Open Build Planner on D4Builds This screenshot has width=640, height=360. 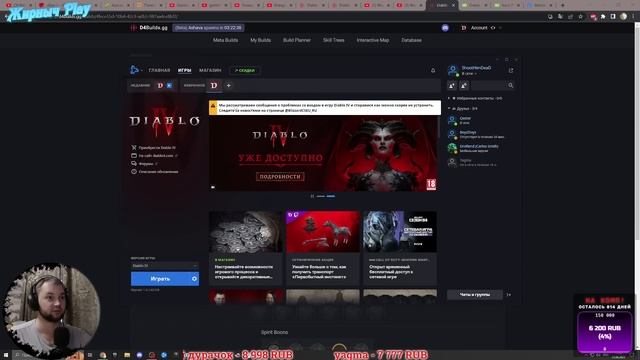click(x=297, y=40)
